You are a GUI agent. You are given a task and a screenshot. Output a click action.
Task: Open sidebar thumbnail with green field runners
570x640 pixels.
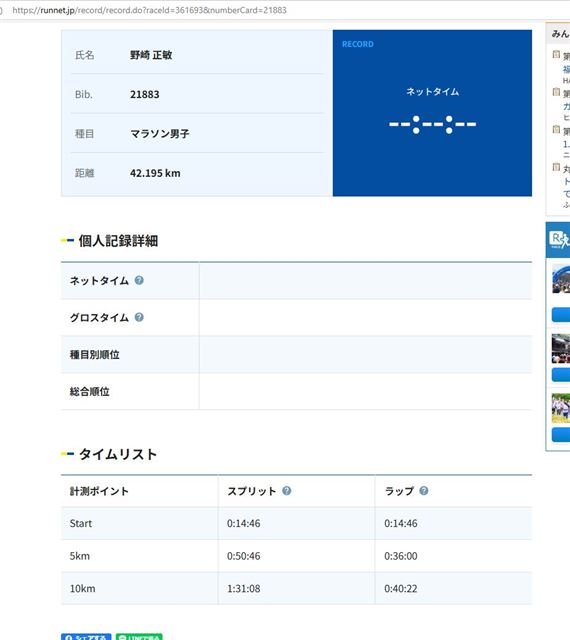click(x=561, y=408)
